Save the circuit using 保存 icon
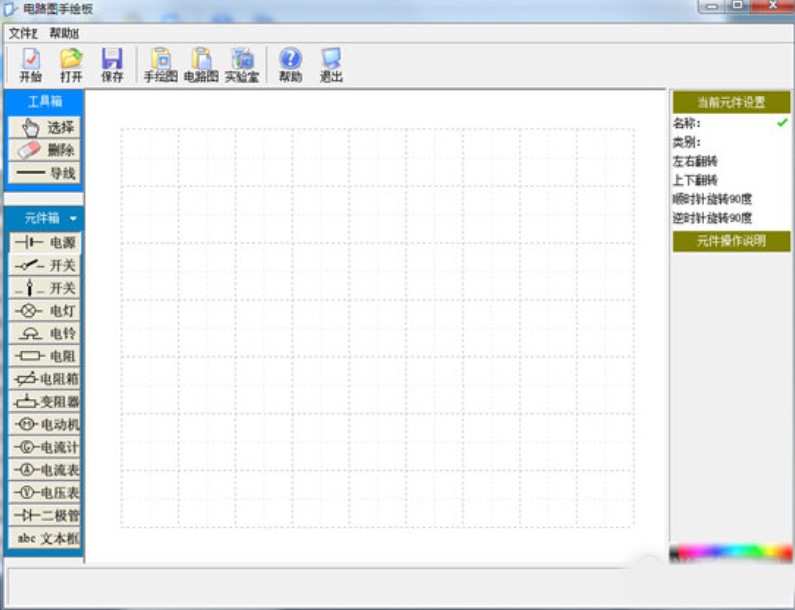 point(112,65)
